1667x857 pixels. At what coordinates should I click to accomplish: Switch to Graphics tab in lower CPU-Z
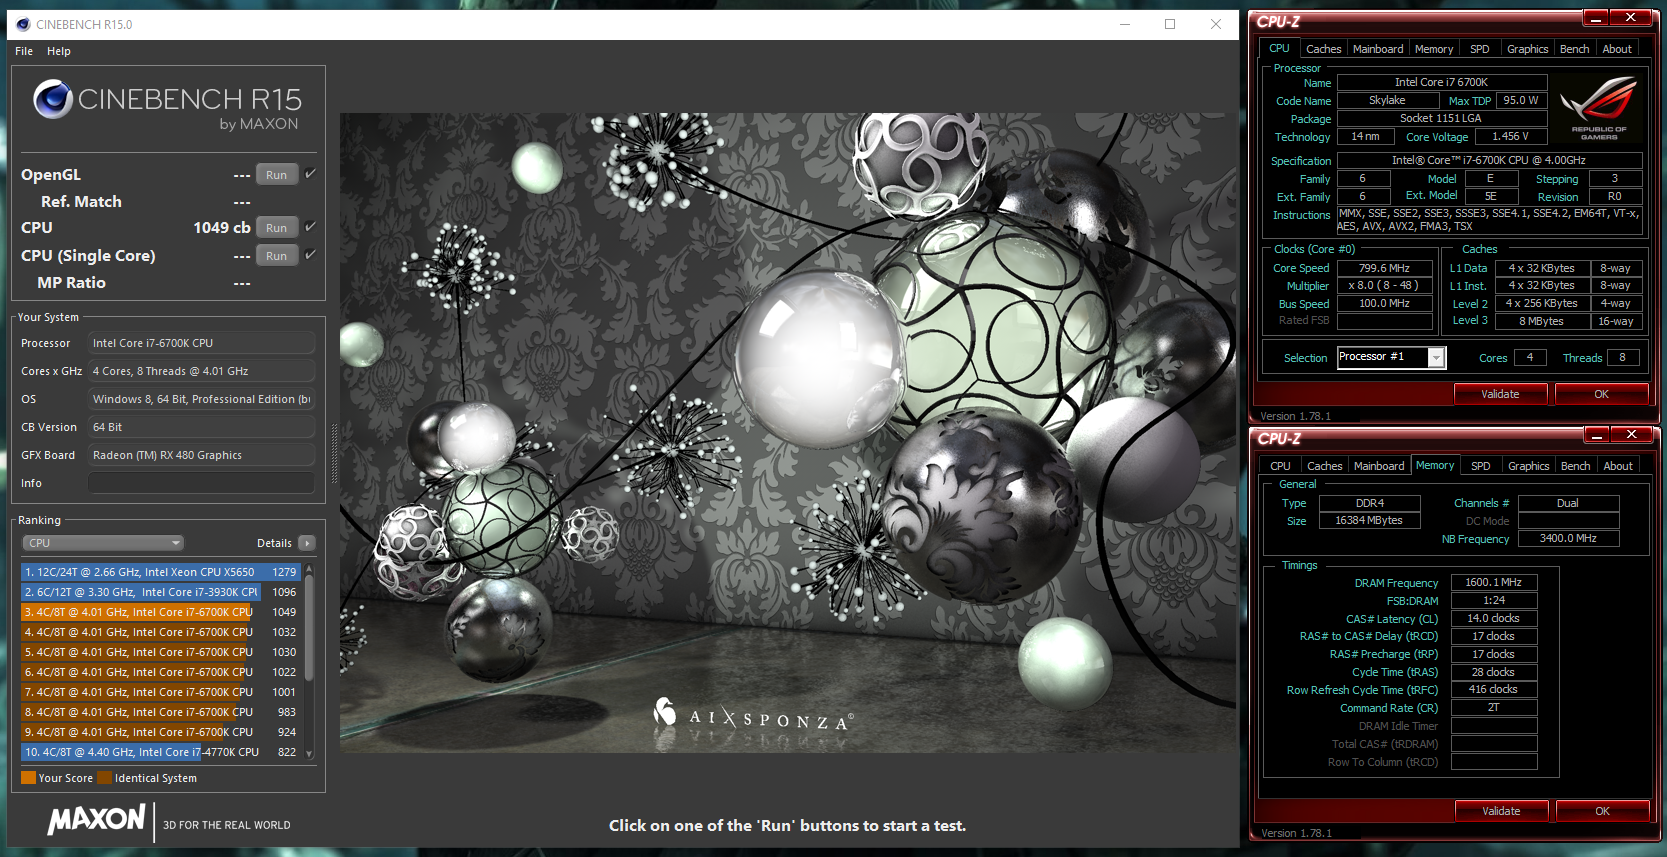click(1528, 466)
